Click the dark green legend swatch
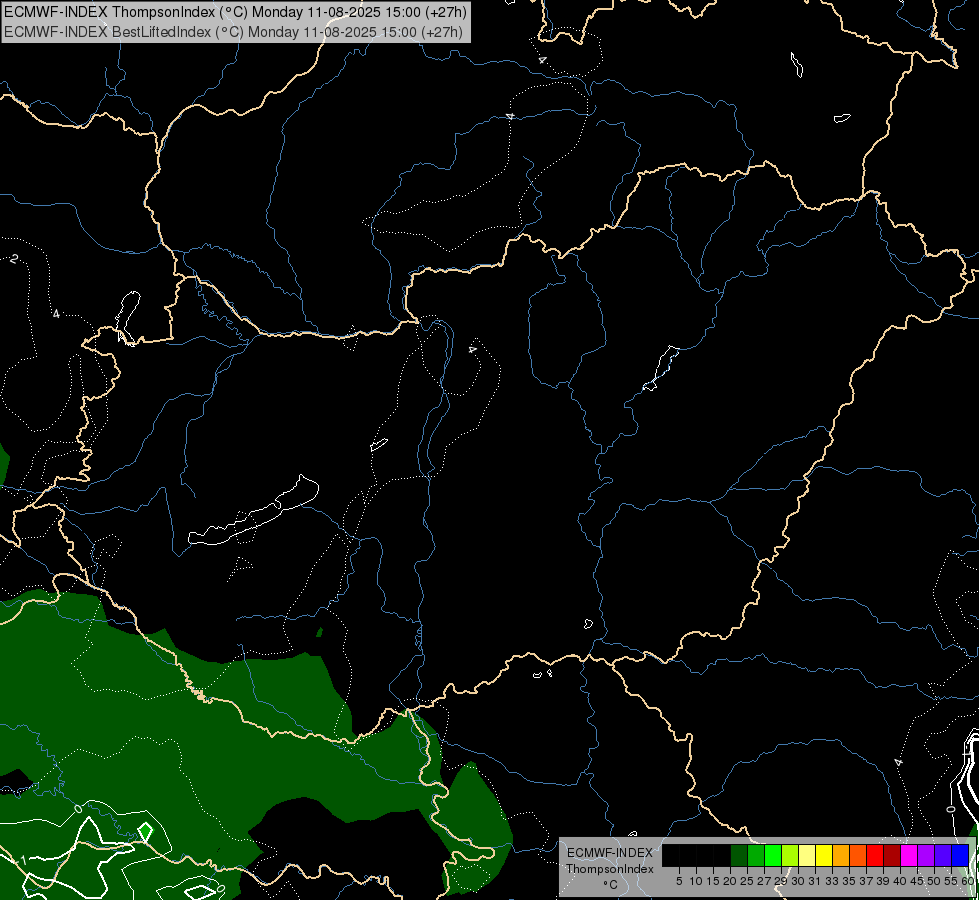Image resolution: width=979 pixels, height=900 pixels. coord(739,856)
